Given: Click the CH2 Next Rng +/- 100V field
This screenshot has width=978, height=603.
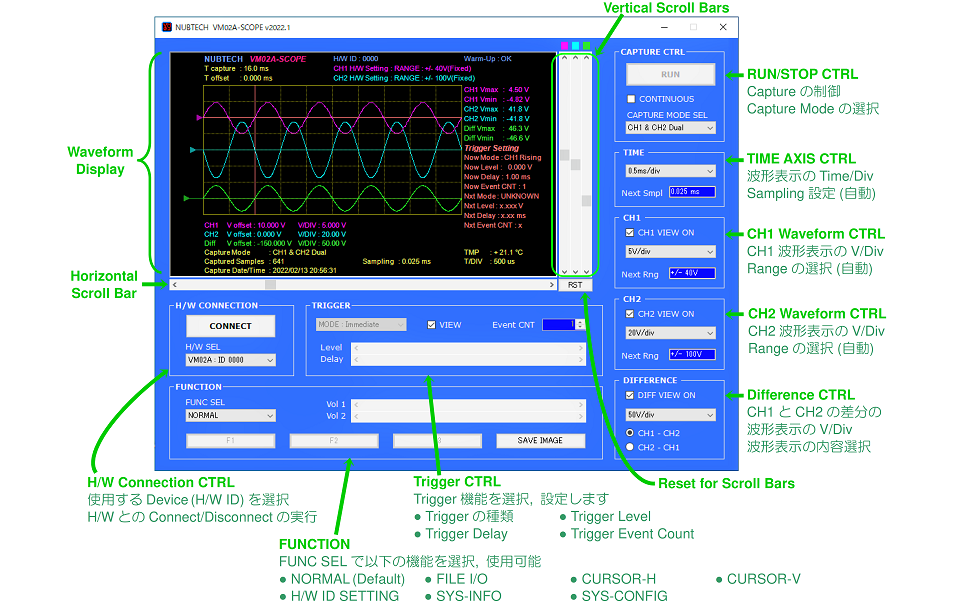Looking at the screenshot, I should [692, 354].
